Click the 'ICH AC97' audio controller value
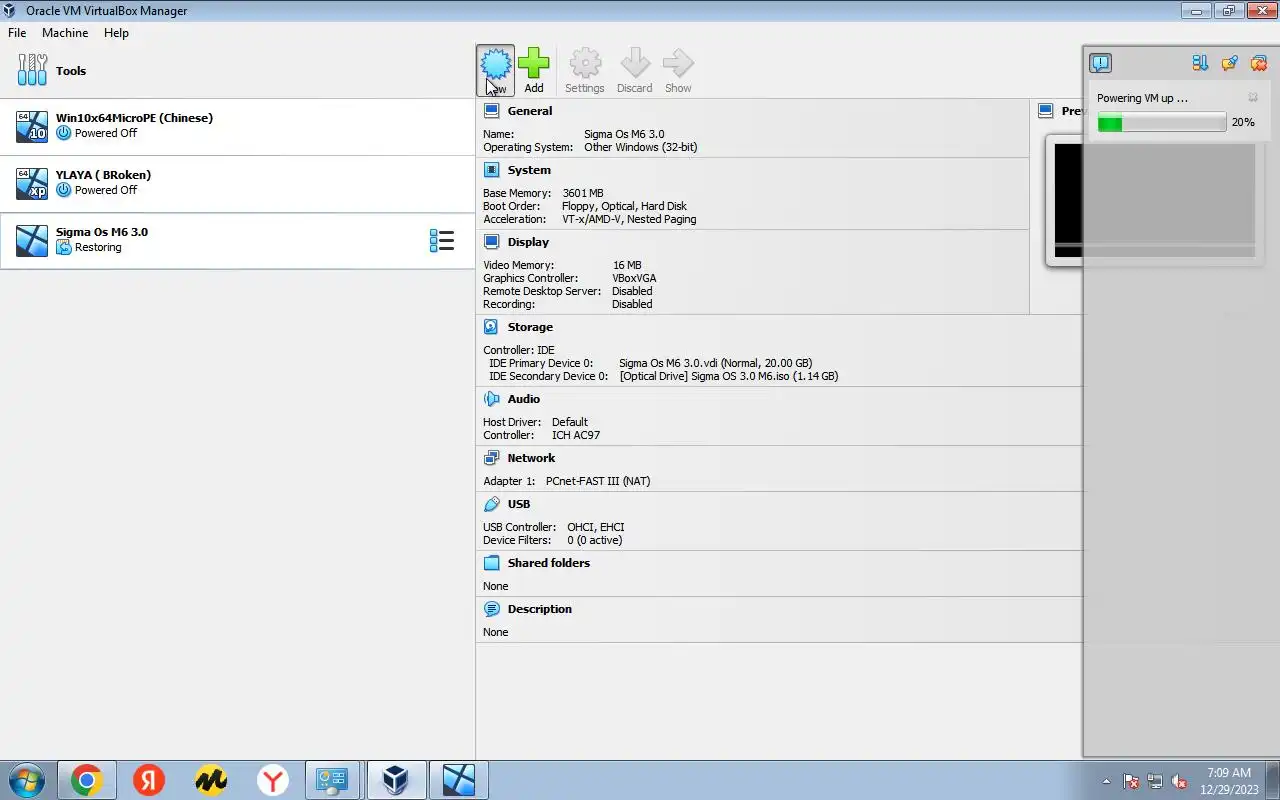 click(576, 435)
